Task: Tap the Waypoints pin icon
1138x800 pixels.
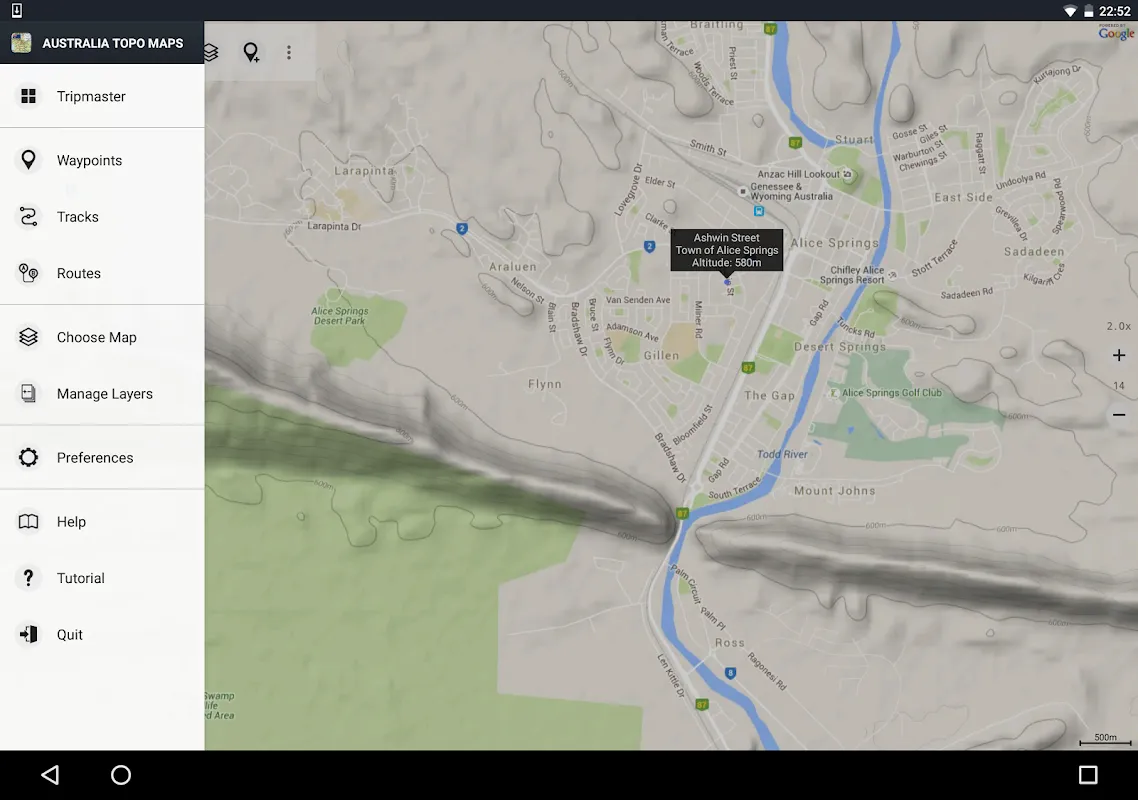Action: tap(28, 160)
